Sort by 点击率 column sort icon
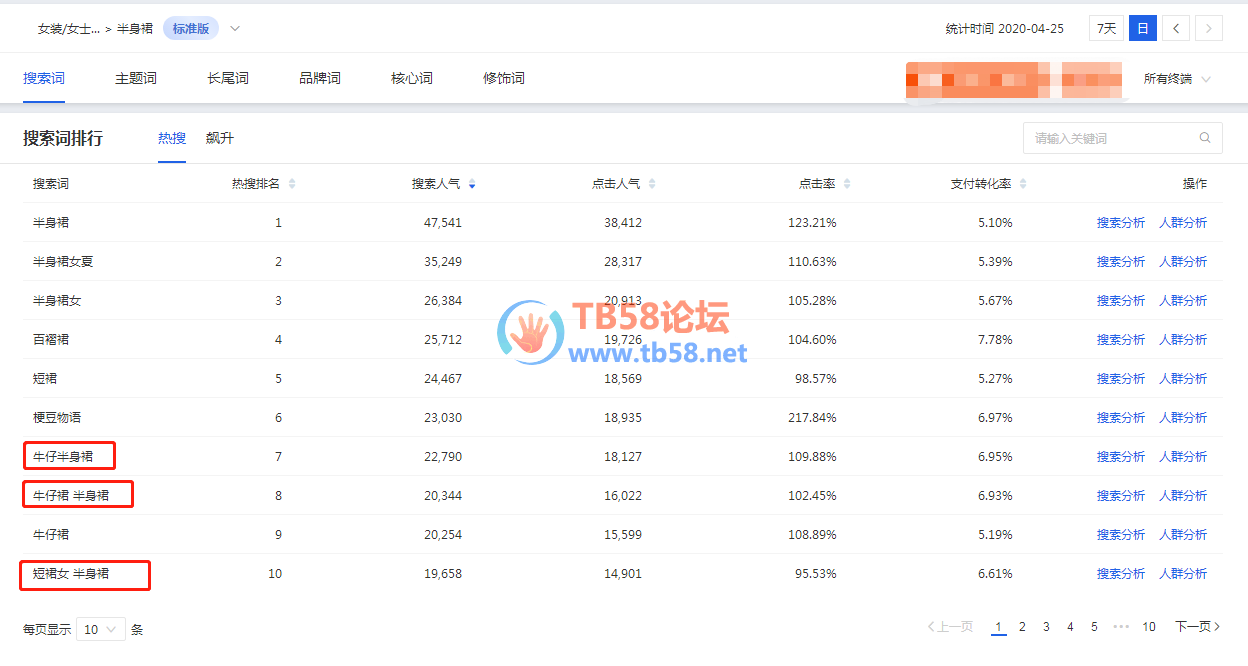This screenshot has height=666, width=1248. (x=847, y=184)
